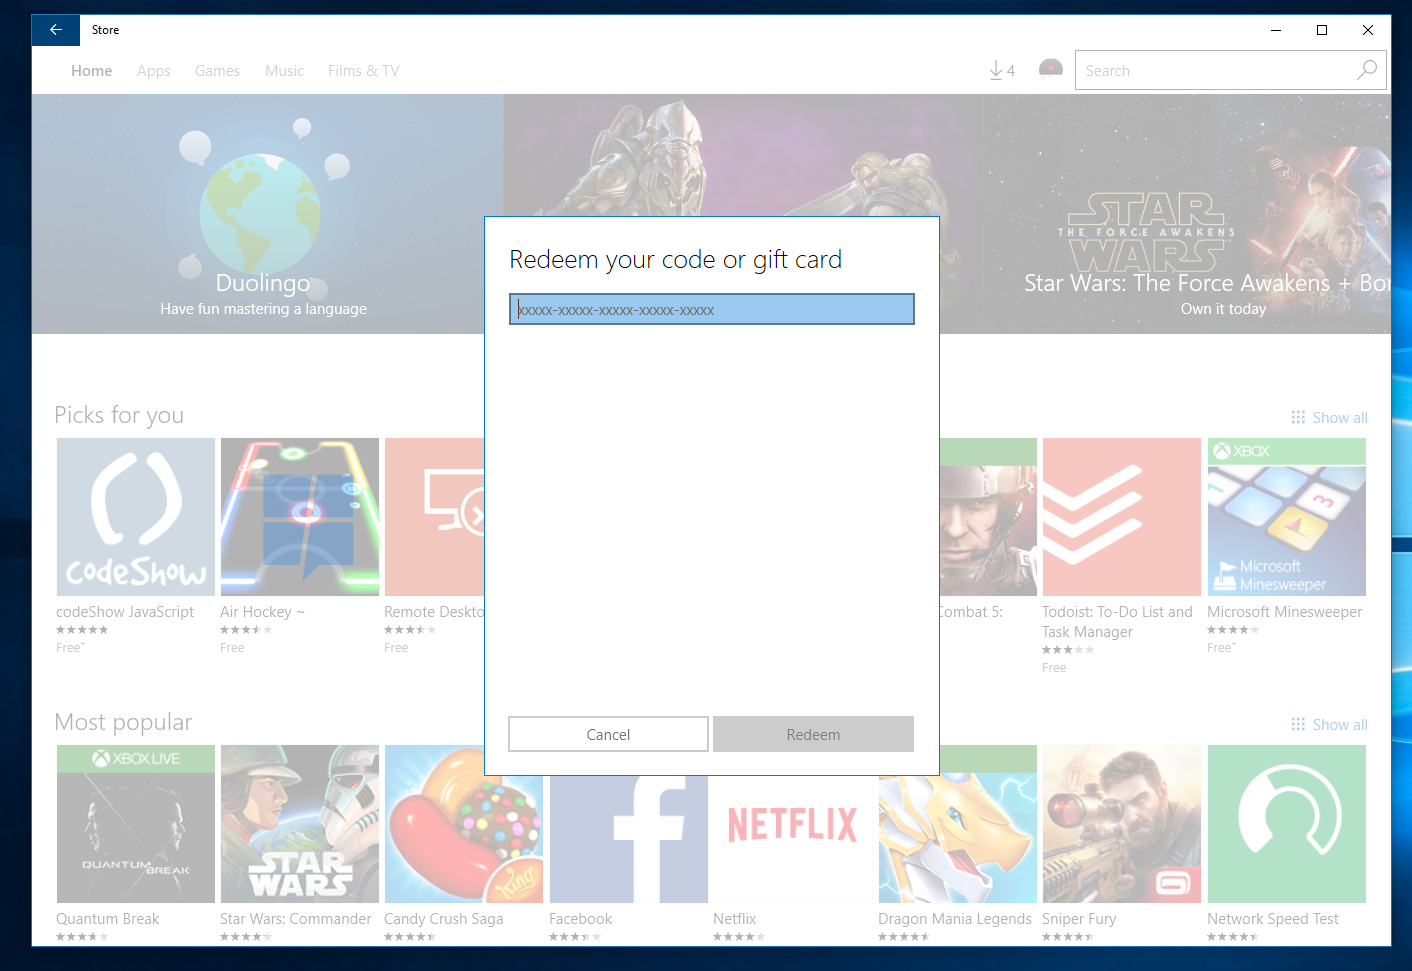Open the Music tab
This screenshot has width=1412, height=971.
point(284,71)
